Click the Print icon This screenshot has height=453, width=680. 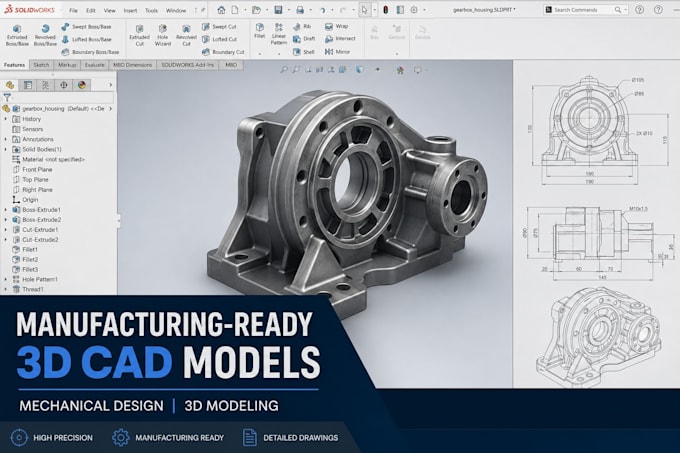[300, 10]
